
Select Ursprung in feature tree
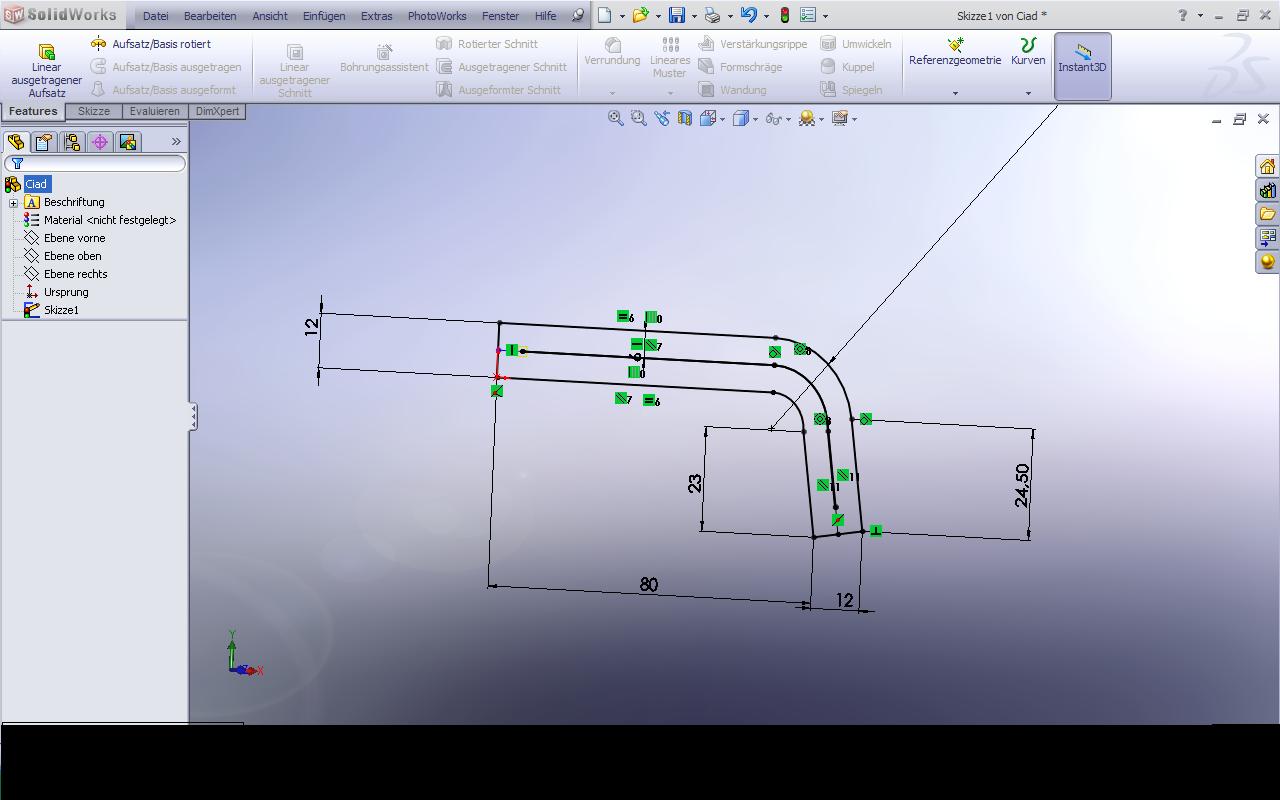point(66,292)
